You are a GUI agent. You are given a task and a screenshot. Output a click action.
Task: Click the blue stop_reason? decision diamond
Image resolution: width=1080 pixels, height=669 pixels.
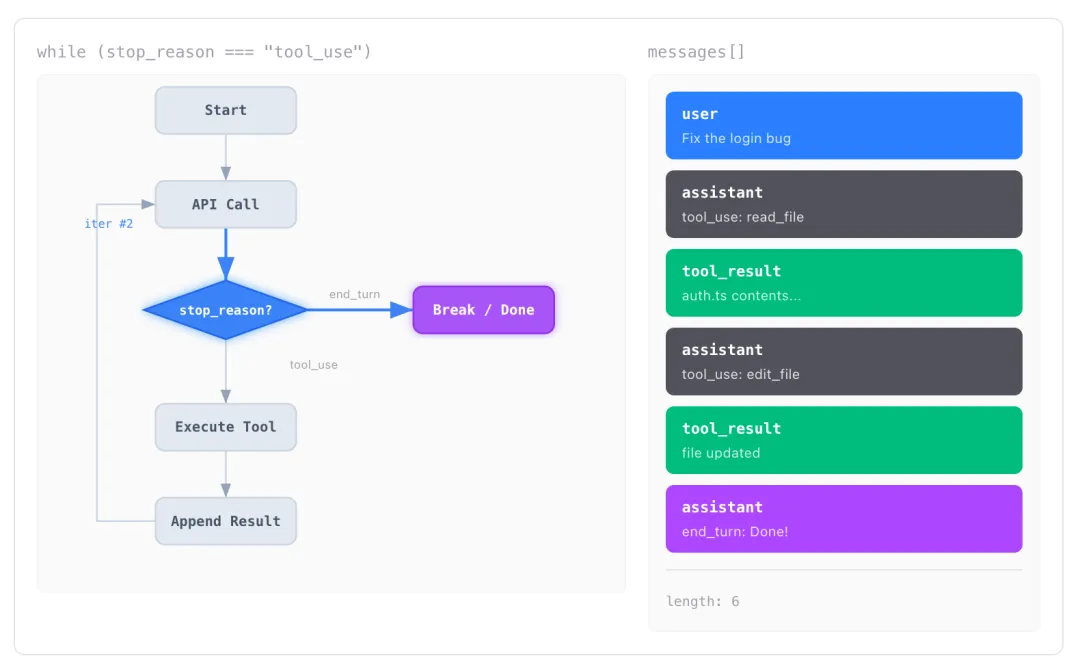point(225,310)
